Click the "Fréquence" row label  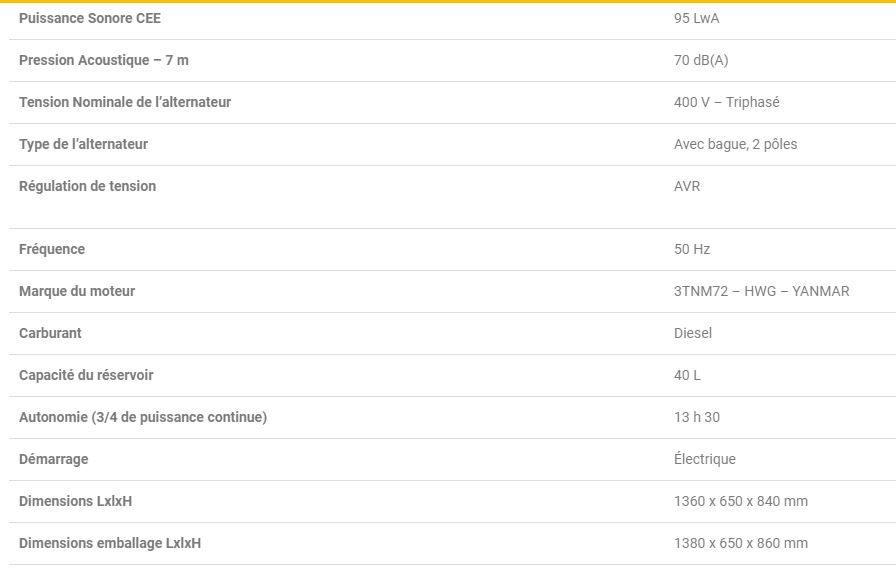(52, 249)
